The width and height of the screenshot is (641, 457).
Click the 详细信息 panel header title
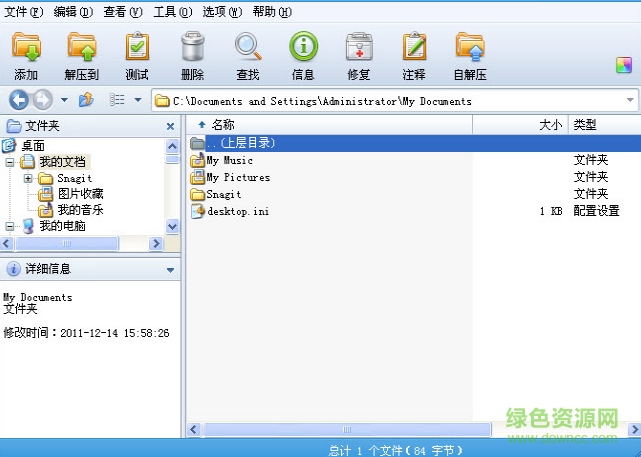point(48,269)
